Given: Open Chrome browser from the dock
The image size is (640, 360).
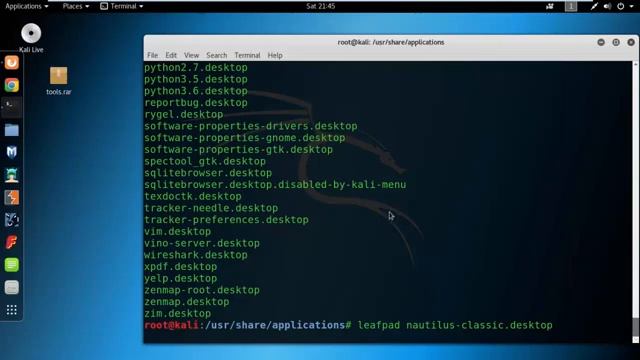Looking at the screenshot, I should 11,85.
